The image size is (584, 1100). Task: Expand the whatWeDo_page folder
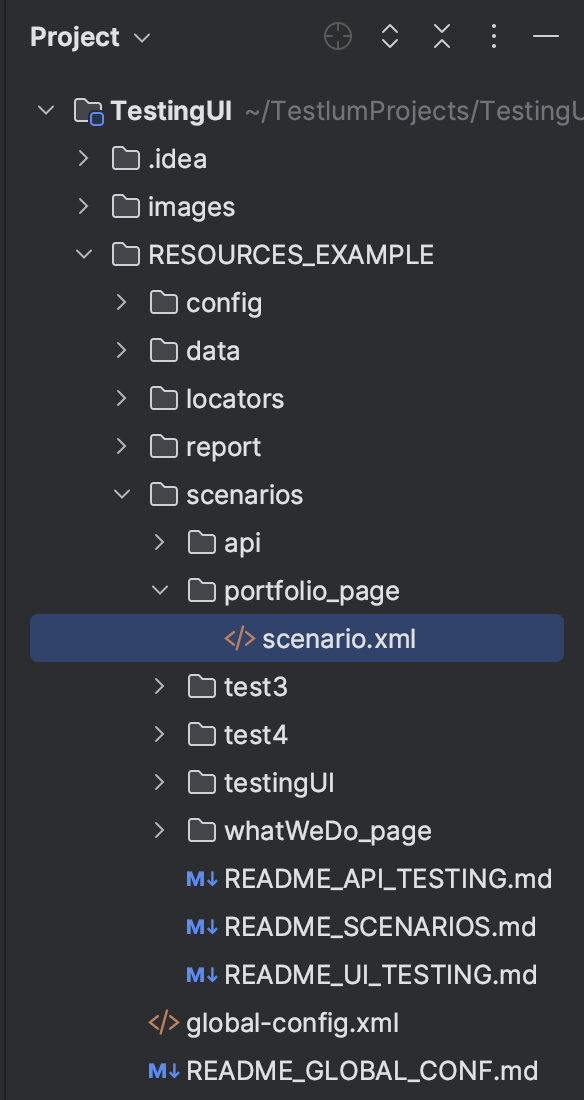click(x=159, y=831)
